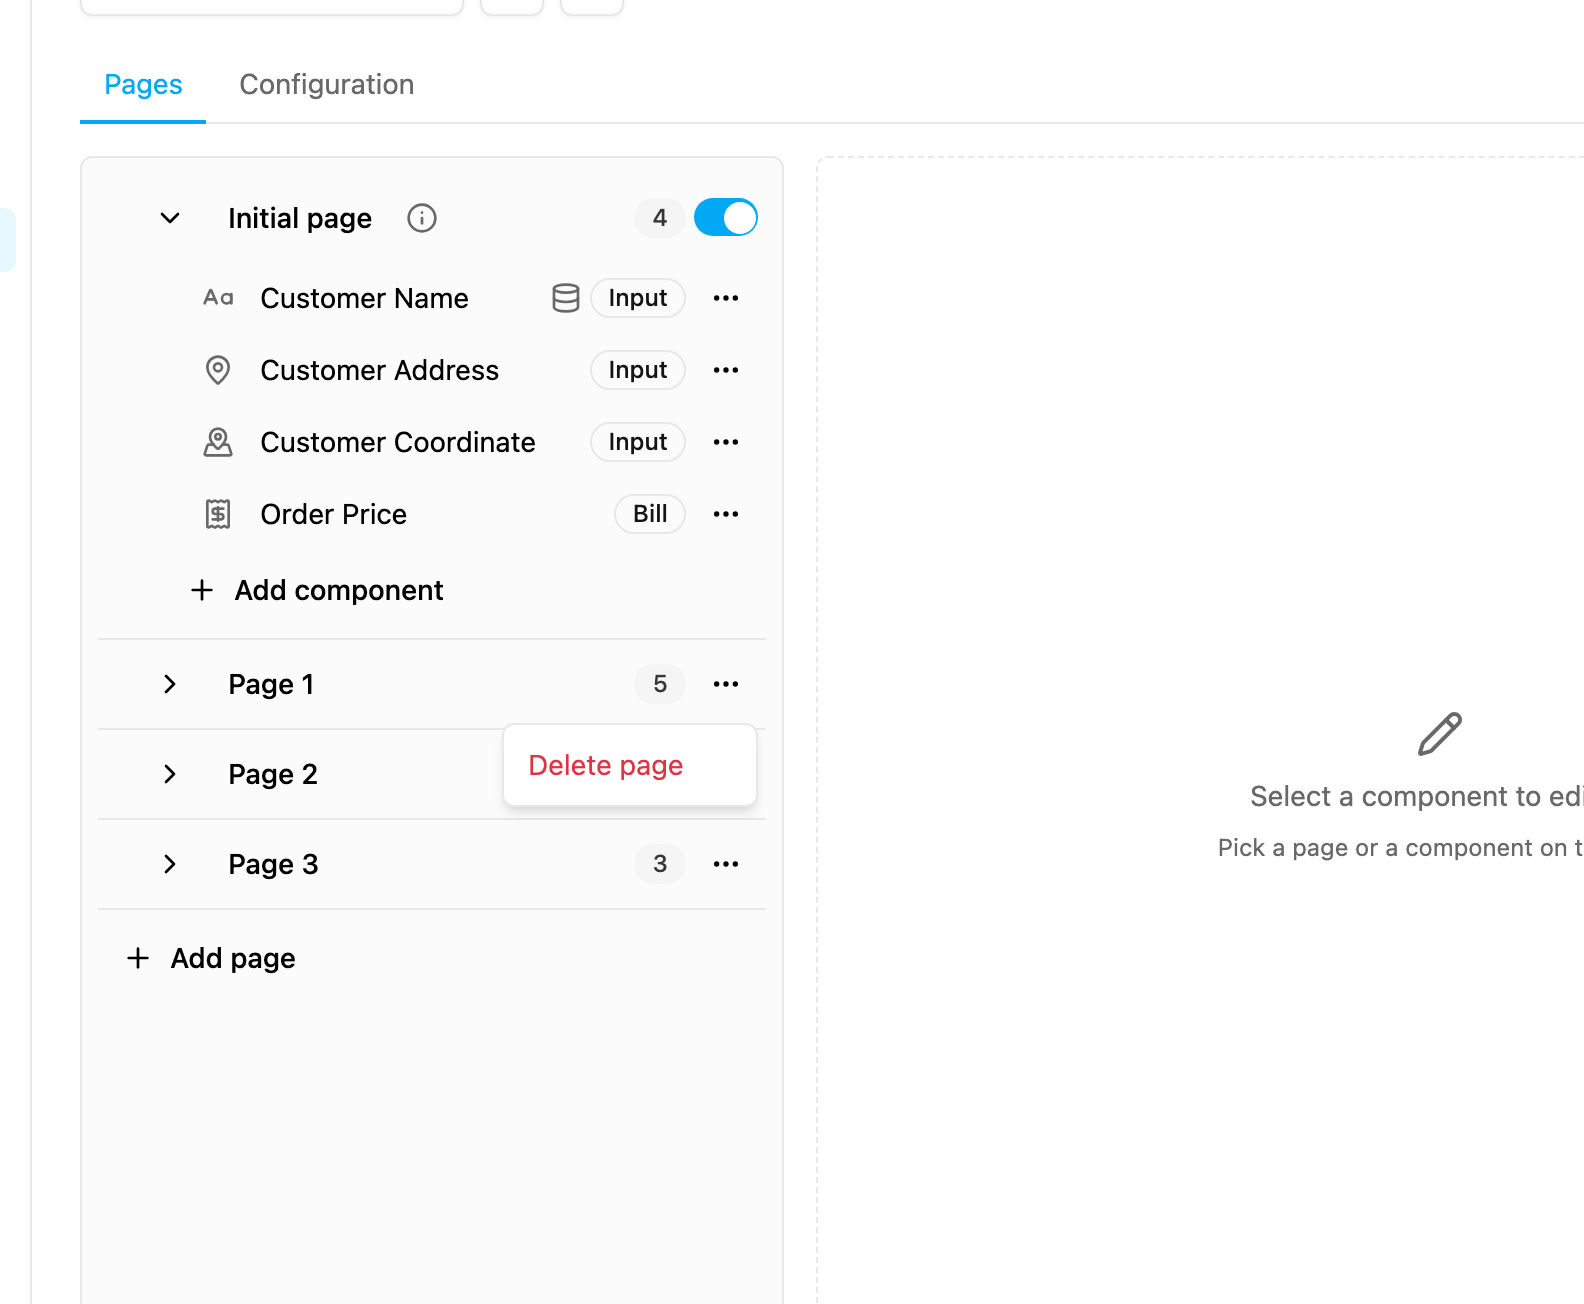Click the count badge 4 on Initial page
Screen dimensions: 1584x1304
660,218
